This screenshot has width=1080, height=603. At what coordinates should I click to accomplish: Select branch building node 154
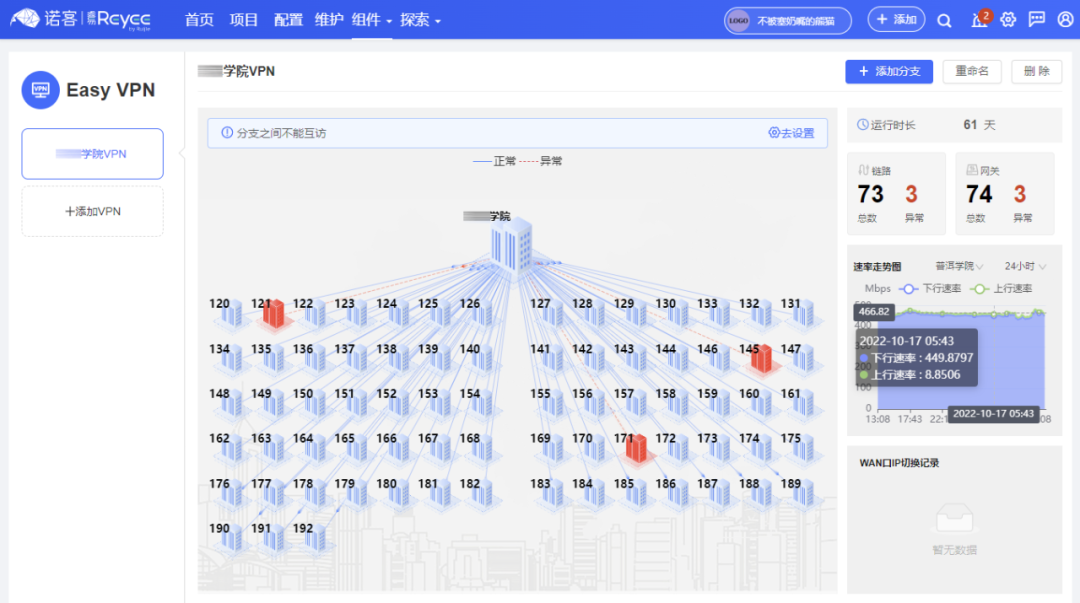482,404
